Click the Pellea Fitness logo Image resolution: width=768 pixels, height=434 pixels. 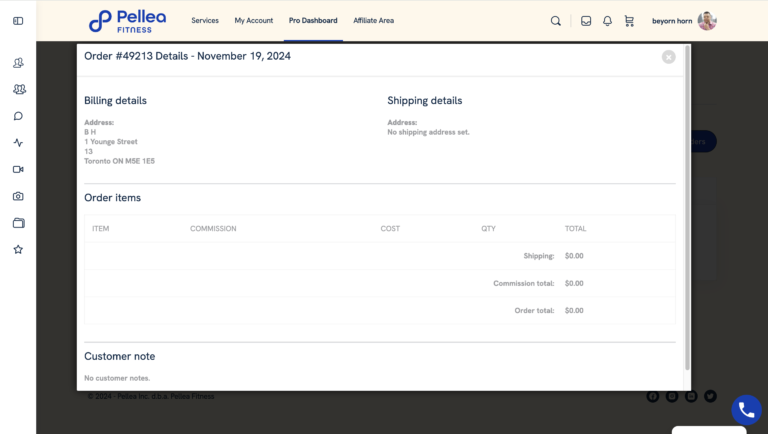click(127, 21)
